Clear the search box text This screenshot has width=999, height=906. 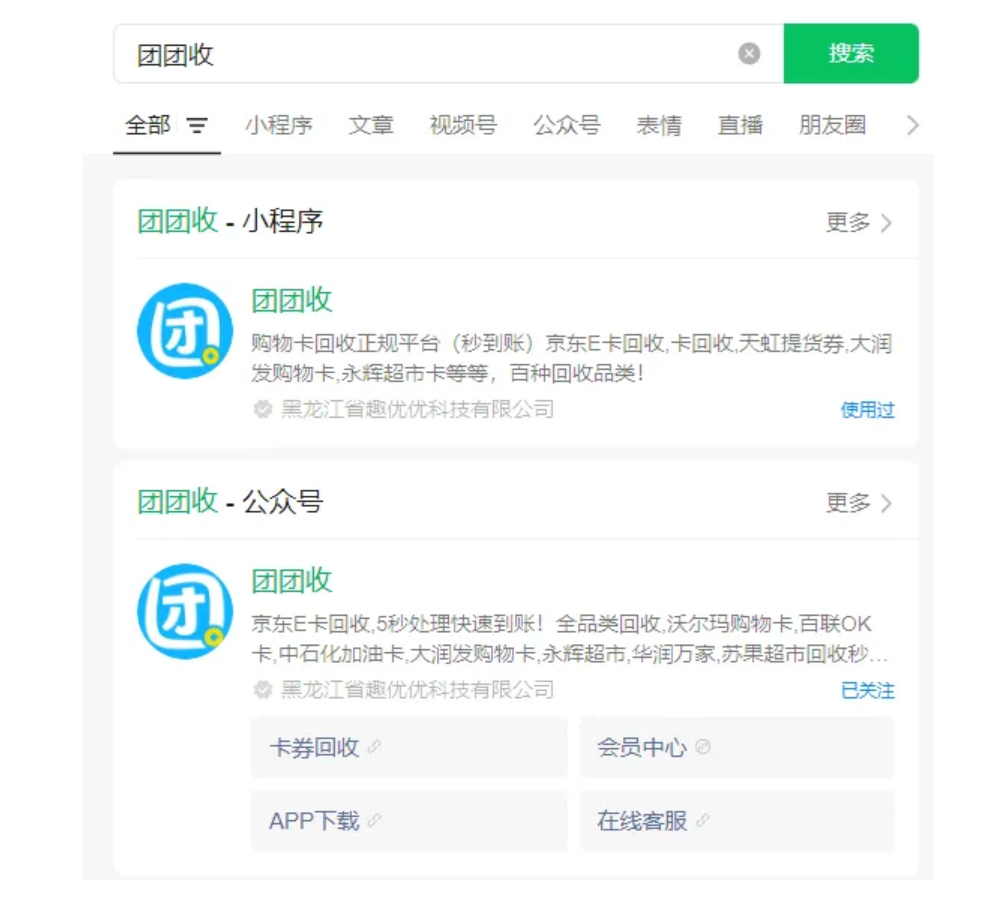coord(749,54)
